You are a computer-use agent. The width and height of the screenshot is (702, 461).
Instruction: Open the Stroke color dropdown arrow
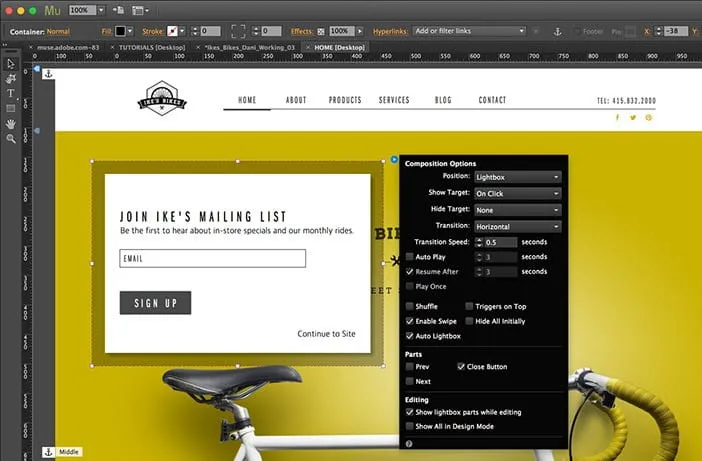(182, 31)
